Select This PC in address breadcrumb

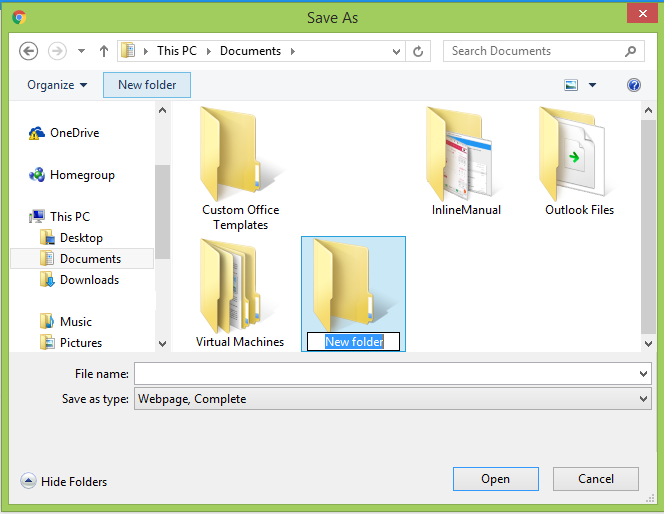177,51
